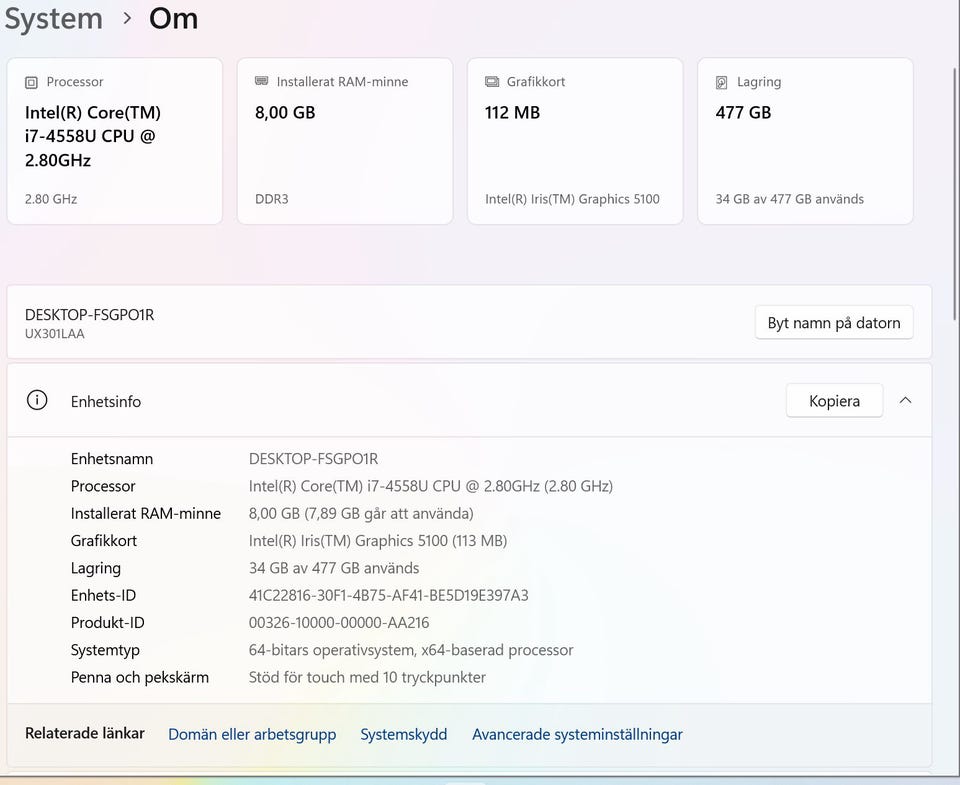Click processor value in device info list
The height and width of the screenshot is (785, 960).
pyautogui.click(x=430, y=486)
